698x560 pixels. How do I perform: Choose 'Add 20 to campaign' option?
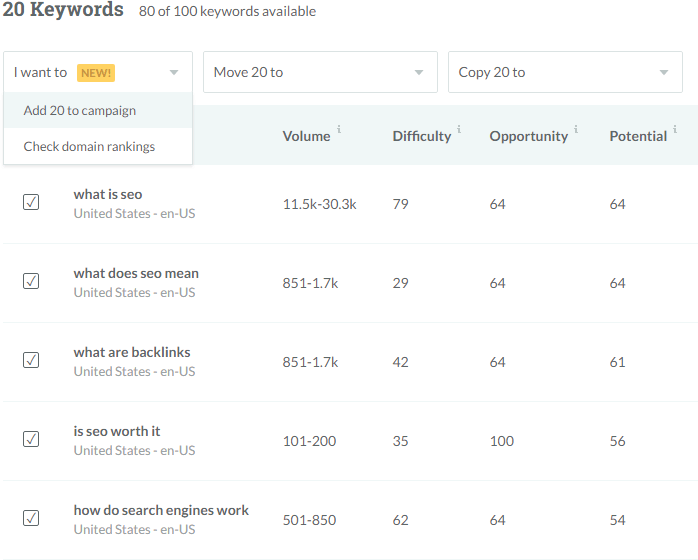pyautogui.click(x=80, y=111)
